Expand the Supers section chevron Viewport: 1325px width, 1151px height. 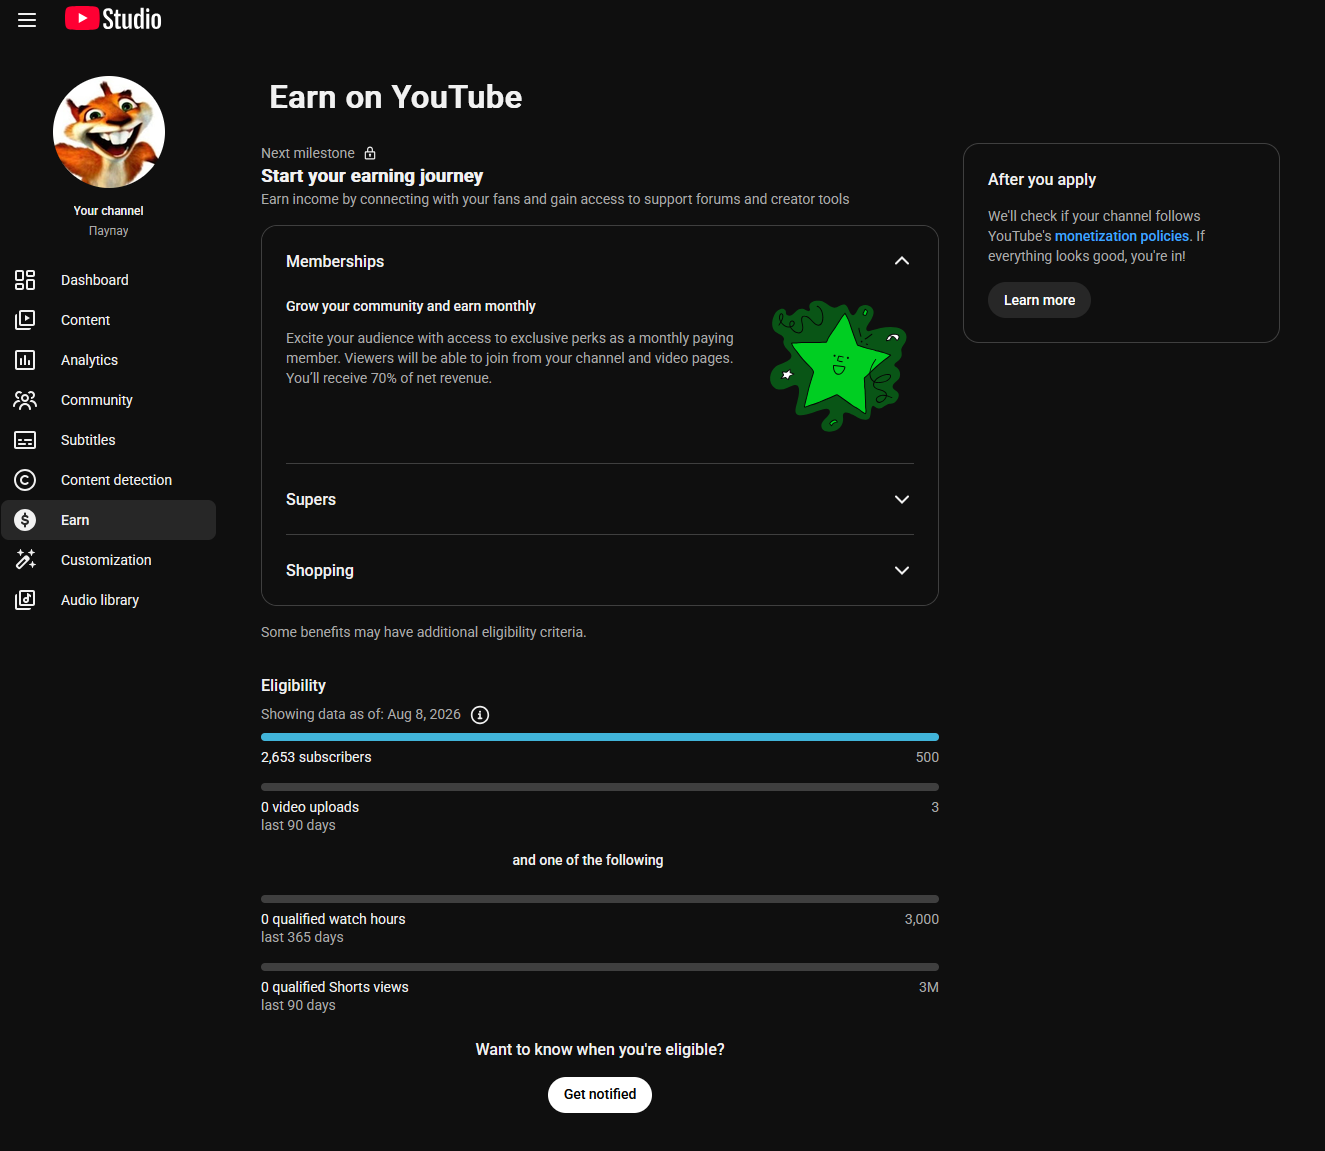(902, 500)
